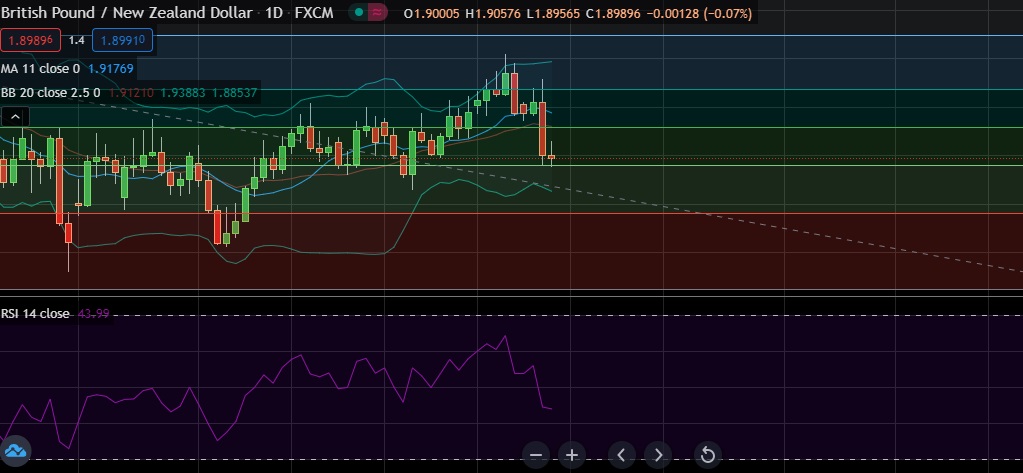Click the blue buy price 1.89910
Viewport: 1023px width, 473px height.
(x=119, y=40)
